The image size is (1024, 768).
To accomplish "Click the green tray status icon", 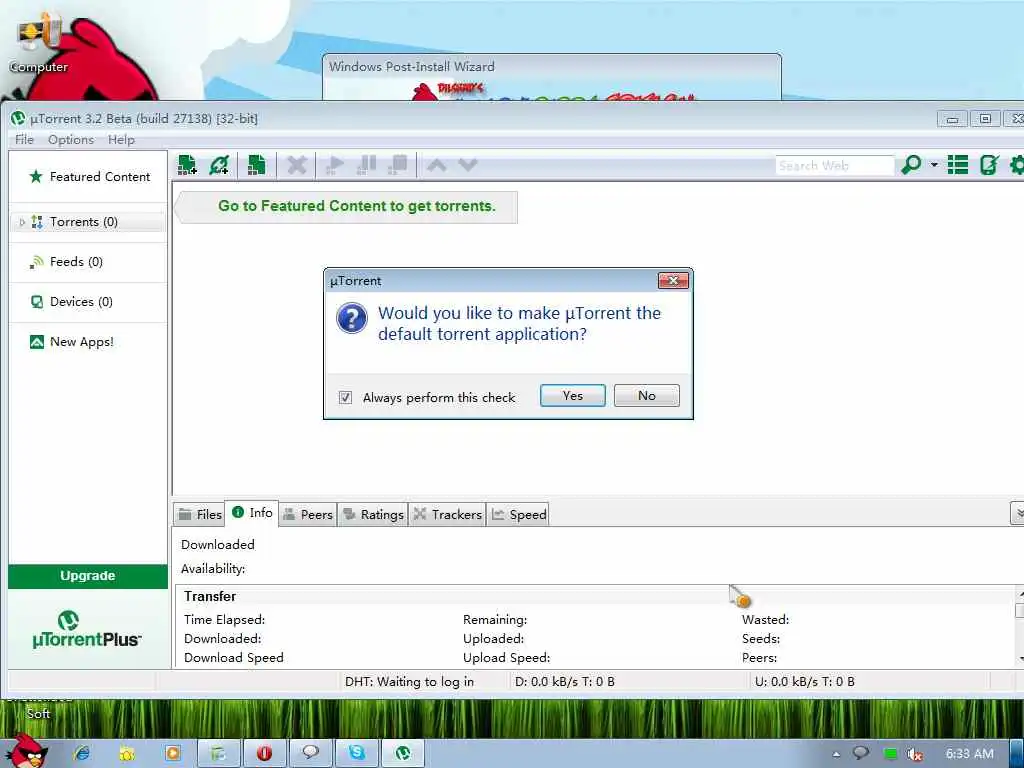I will (x=889, y=754).
